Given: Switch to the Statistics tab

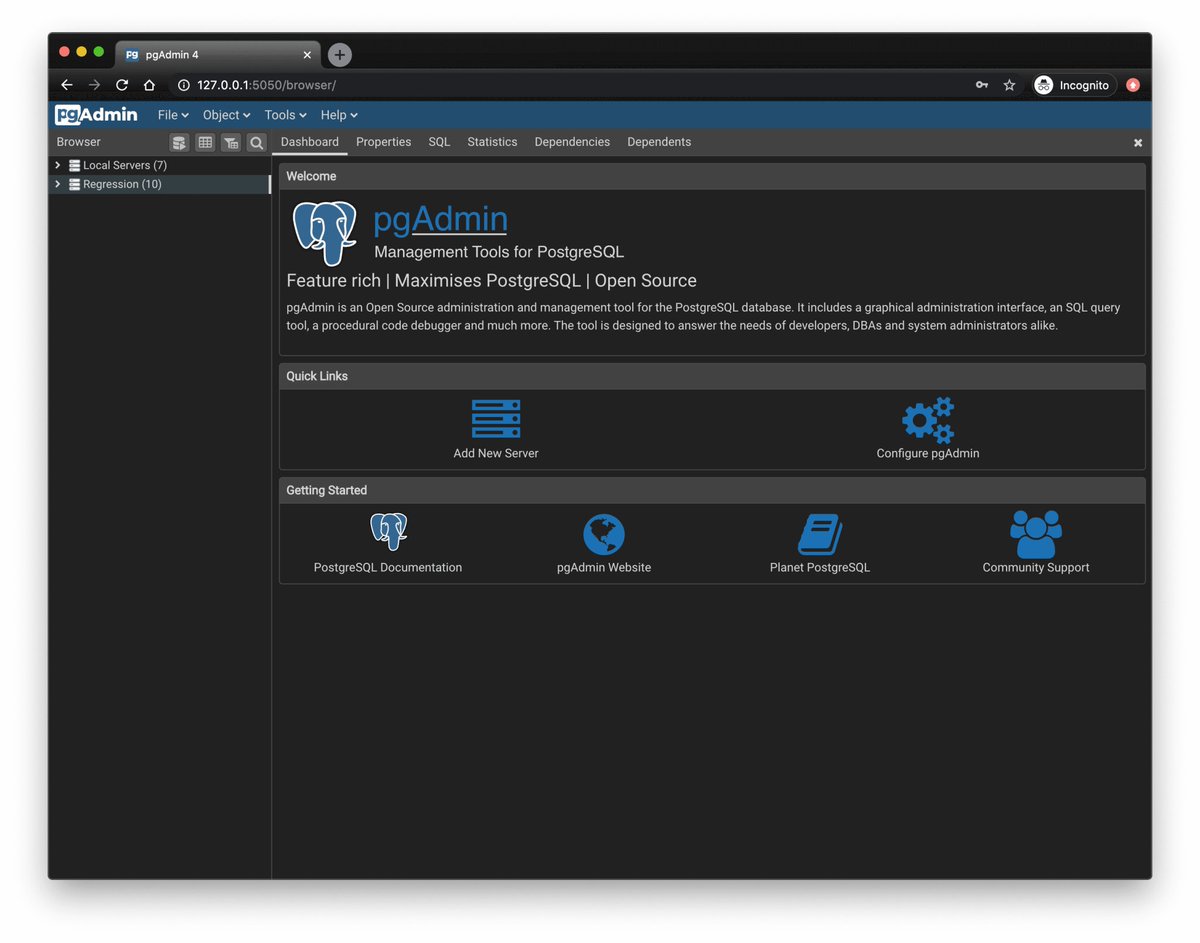Looking at the screenshot, I should 492,142.
